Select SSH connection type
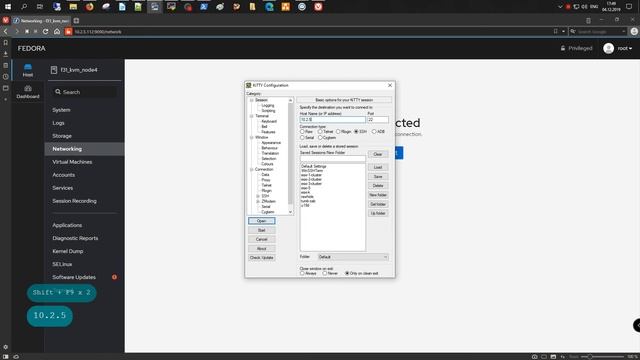The width and height of the screenshot is (640, 360). click(356, 131)
